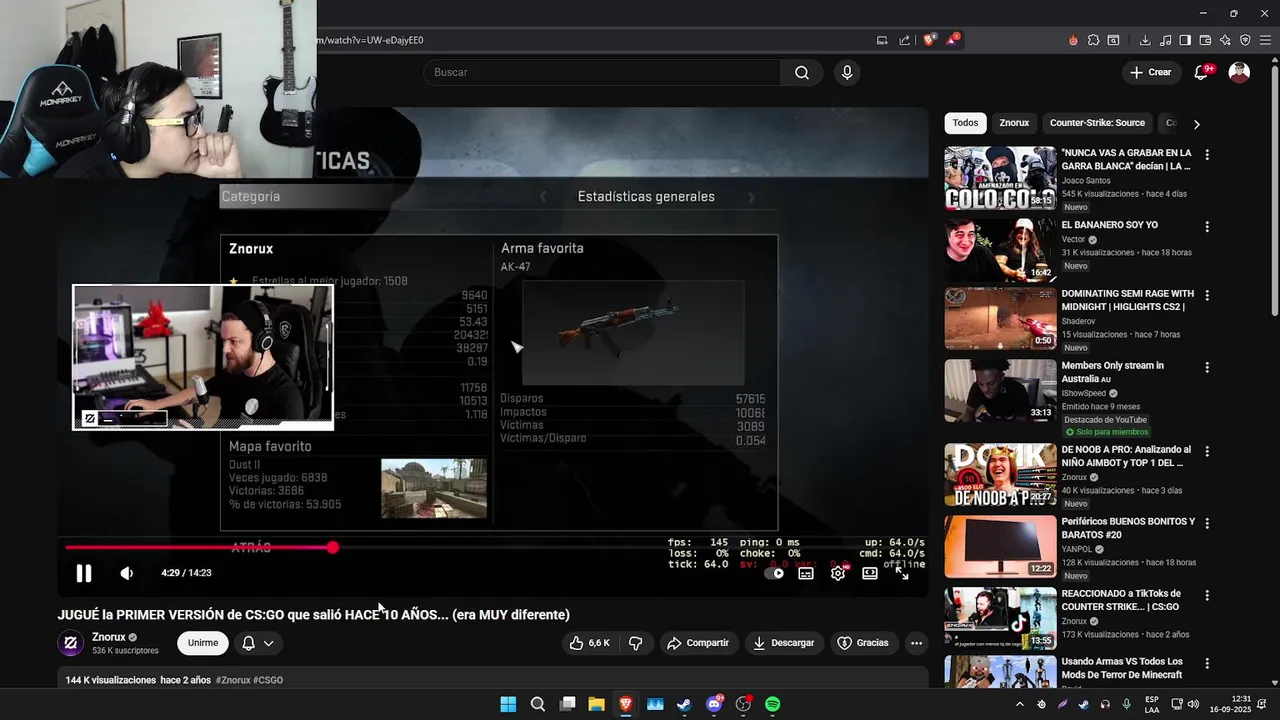Viewport: 1280px width, 720px height.
Task: Open options for Periféricos Buenos video
Action: (1207, 523)
